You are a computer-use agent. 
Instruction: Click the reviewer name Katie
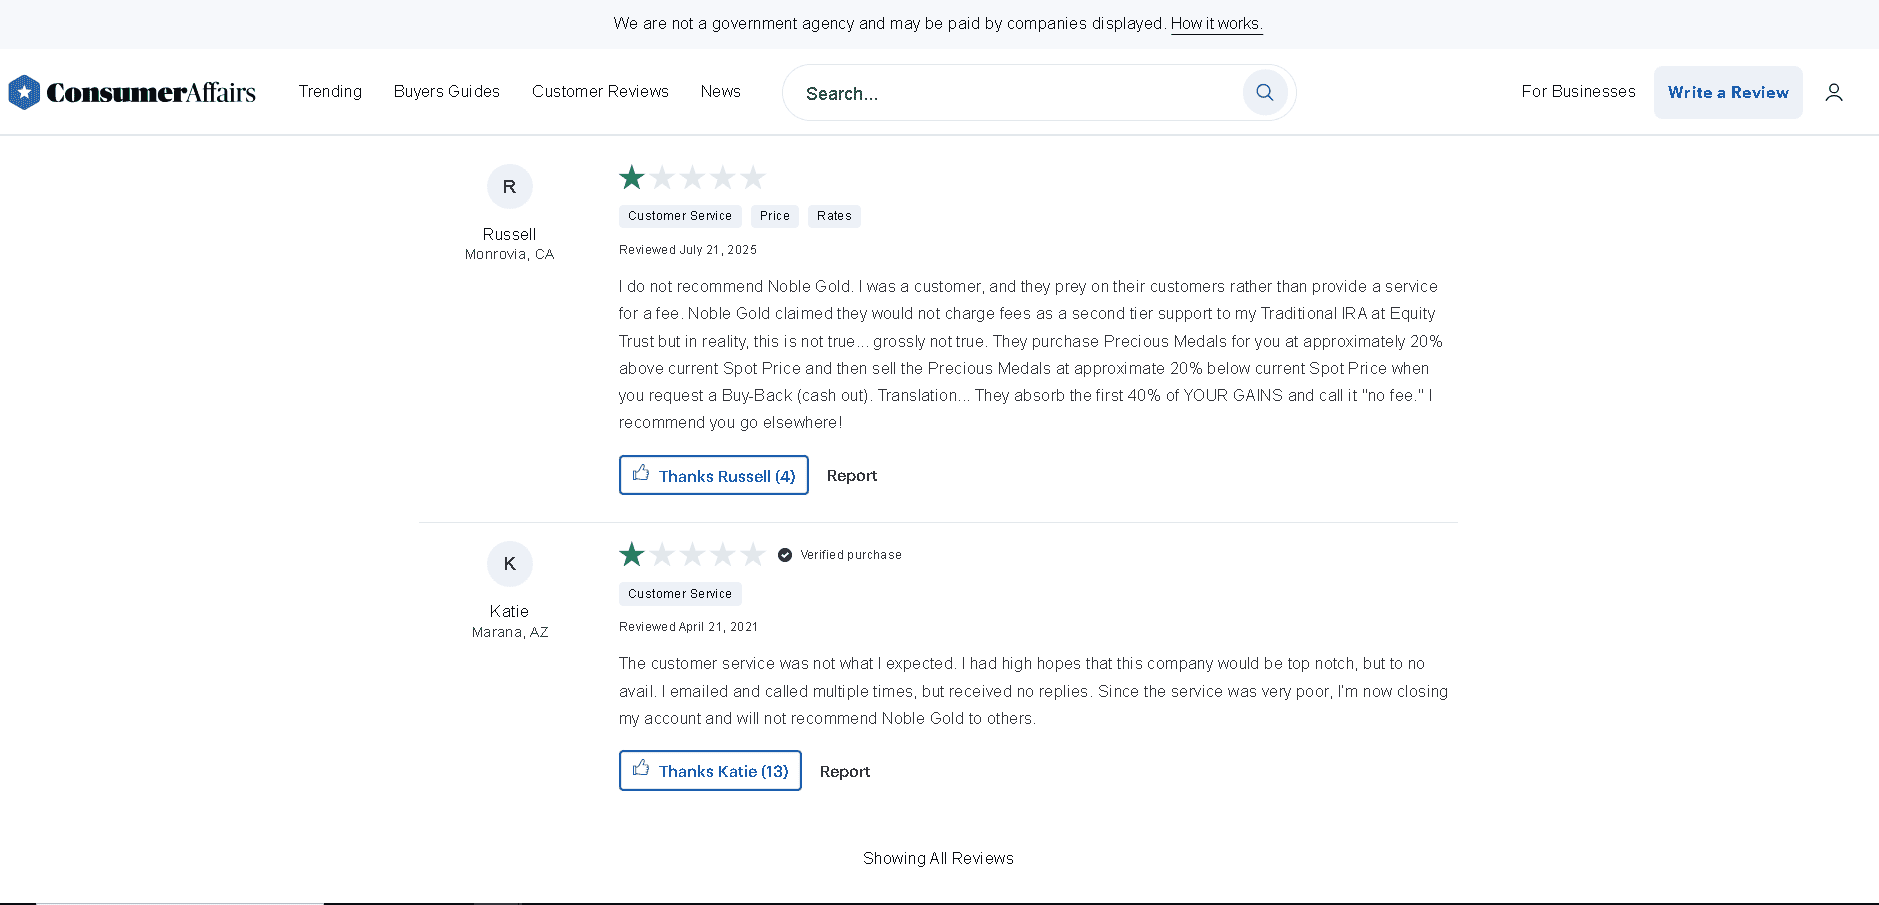pos(510,611)
